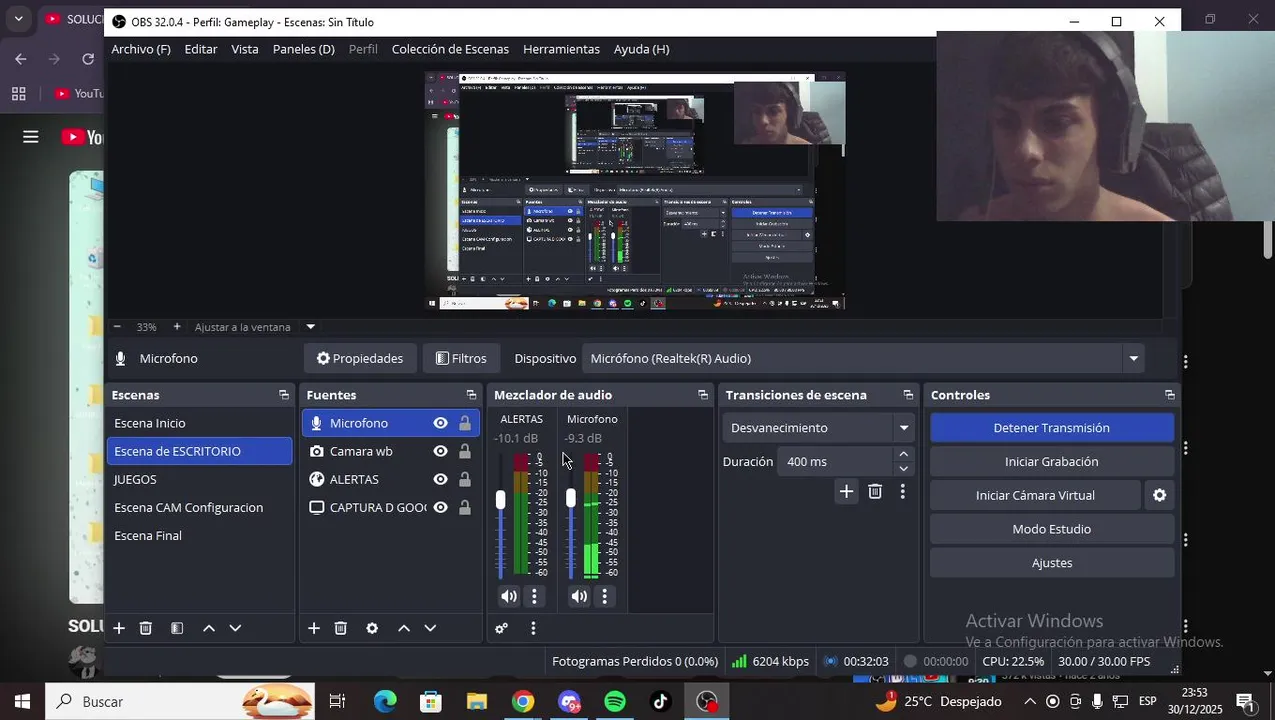Open Google Chrome from the taskbar

point(523,702)
